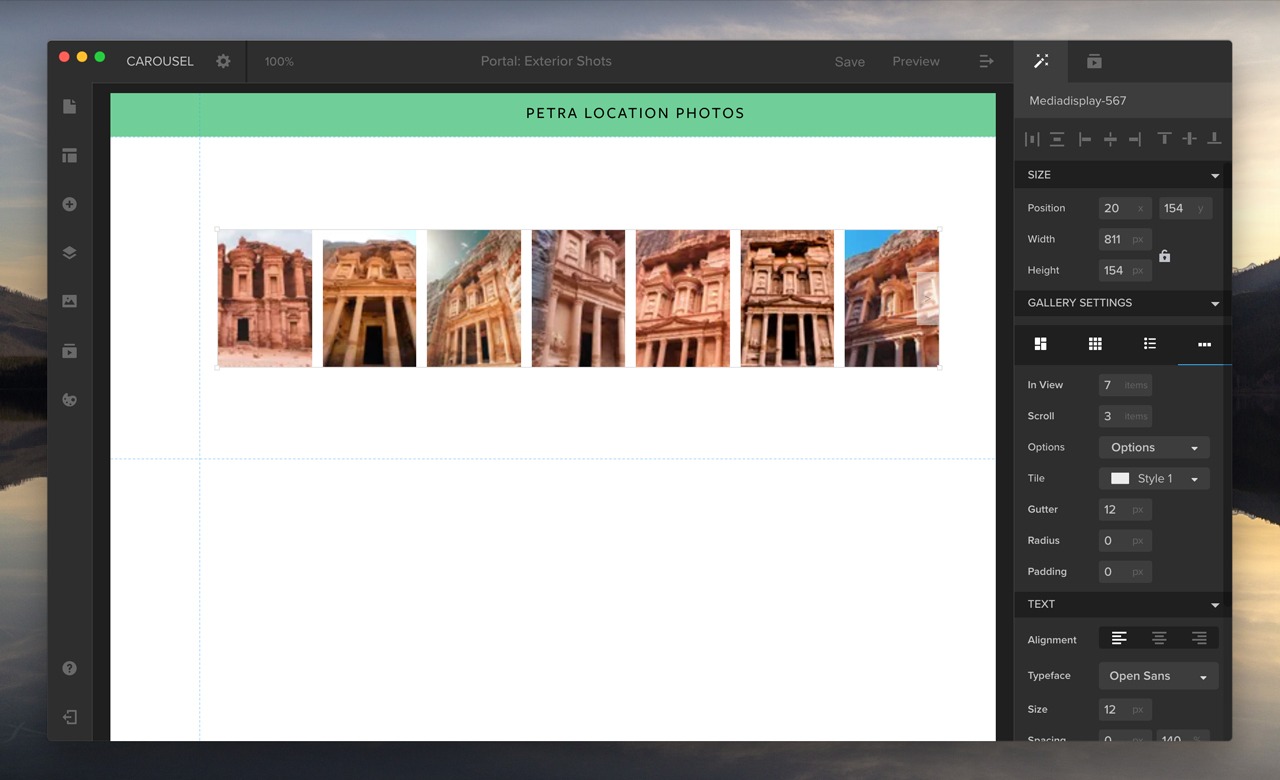
Task: Open the Help question mark icon
Action: (x=69, y=668)
